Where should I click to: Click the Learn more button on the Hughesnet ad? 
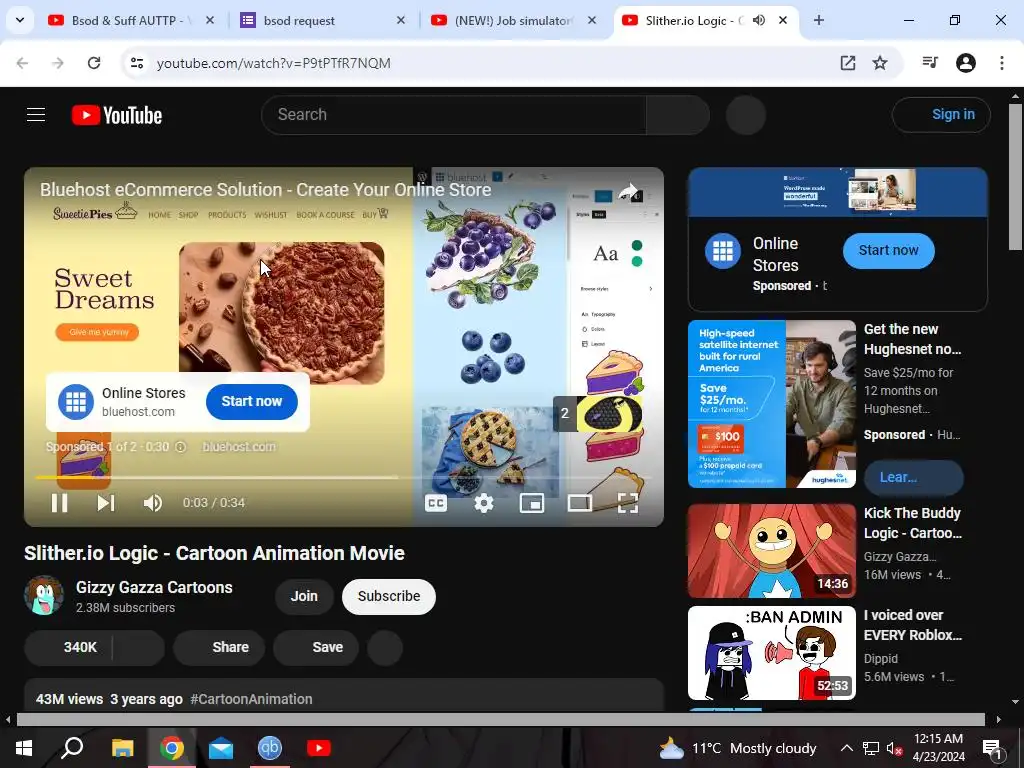point(913,477)
